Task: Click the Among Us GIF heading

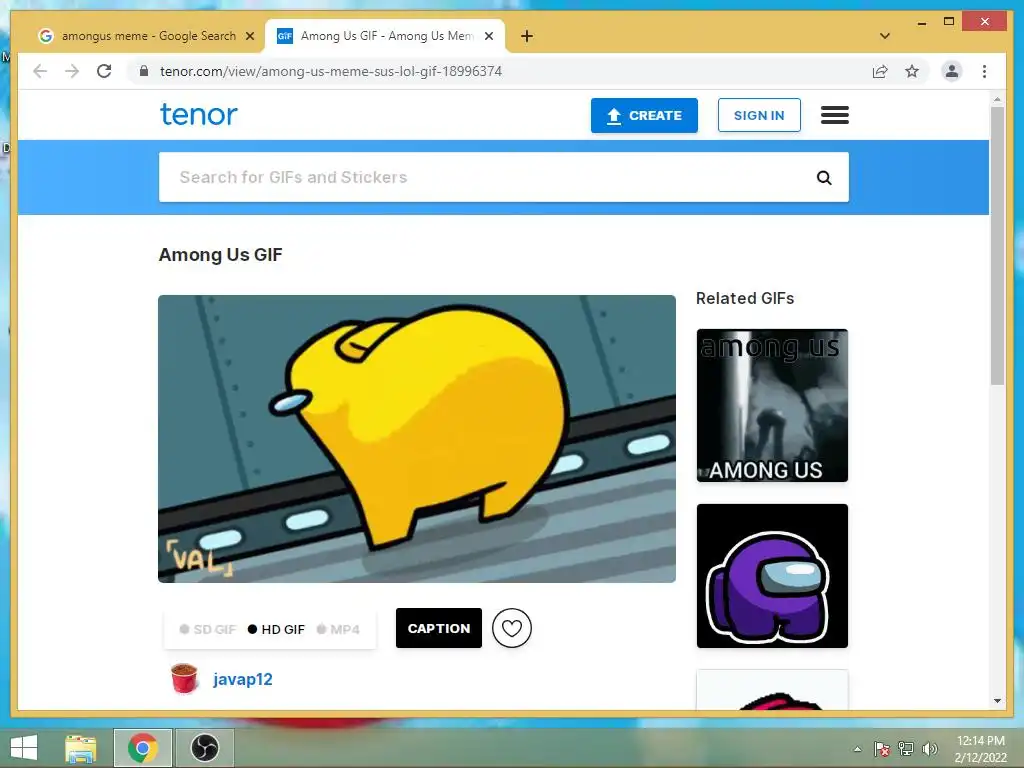Action: [x=220, y=255]
